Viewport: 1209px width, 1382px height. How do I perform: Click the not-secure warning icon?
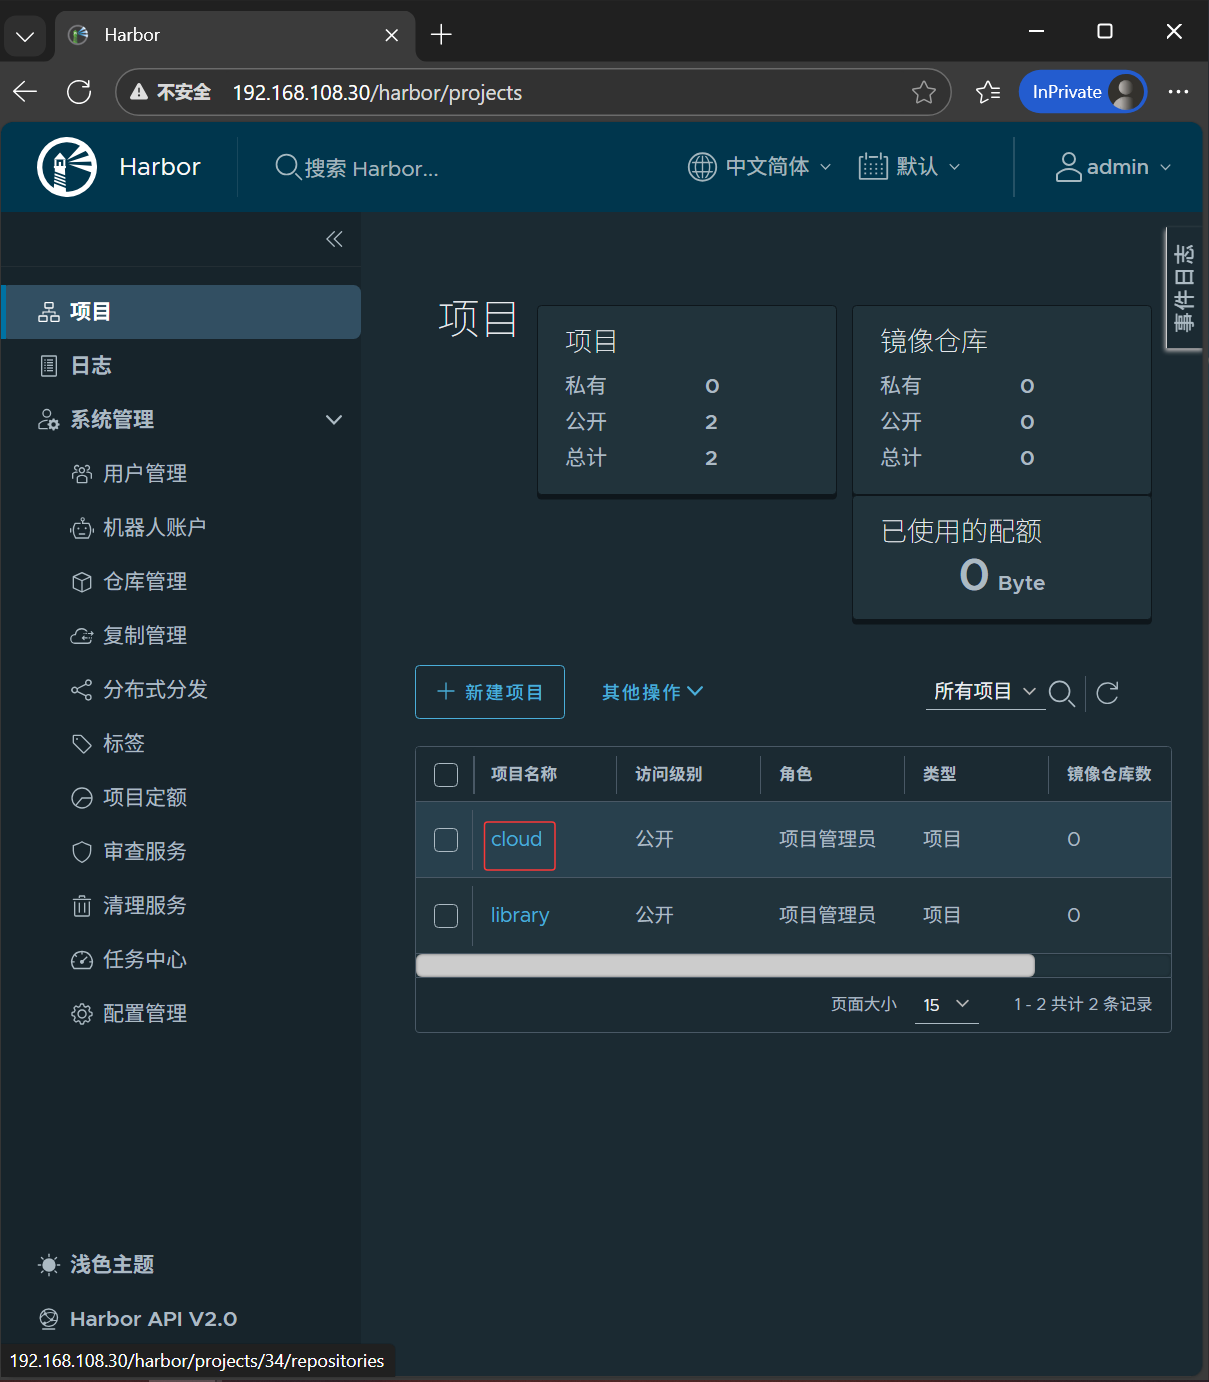[x=140, y=92]
